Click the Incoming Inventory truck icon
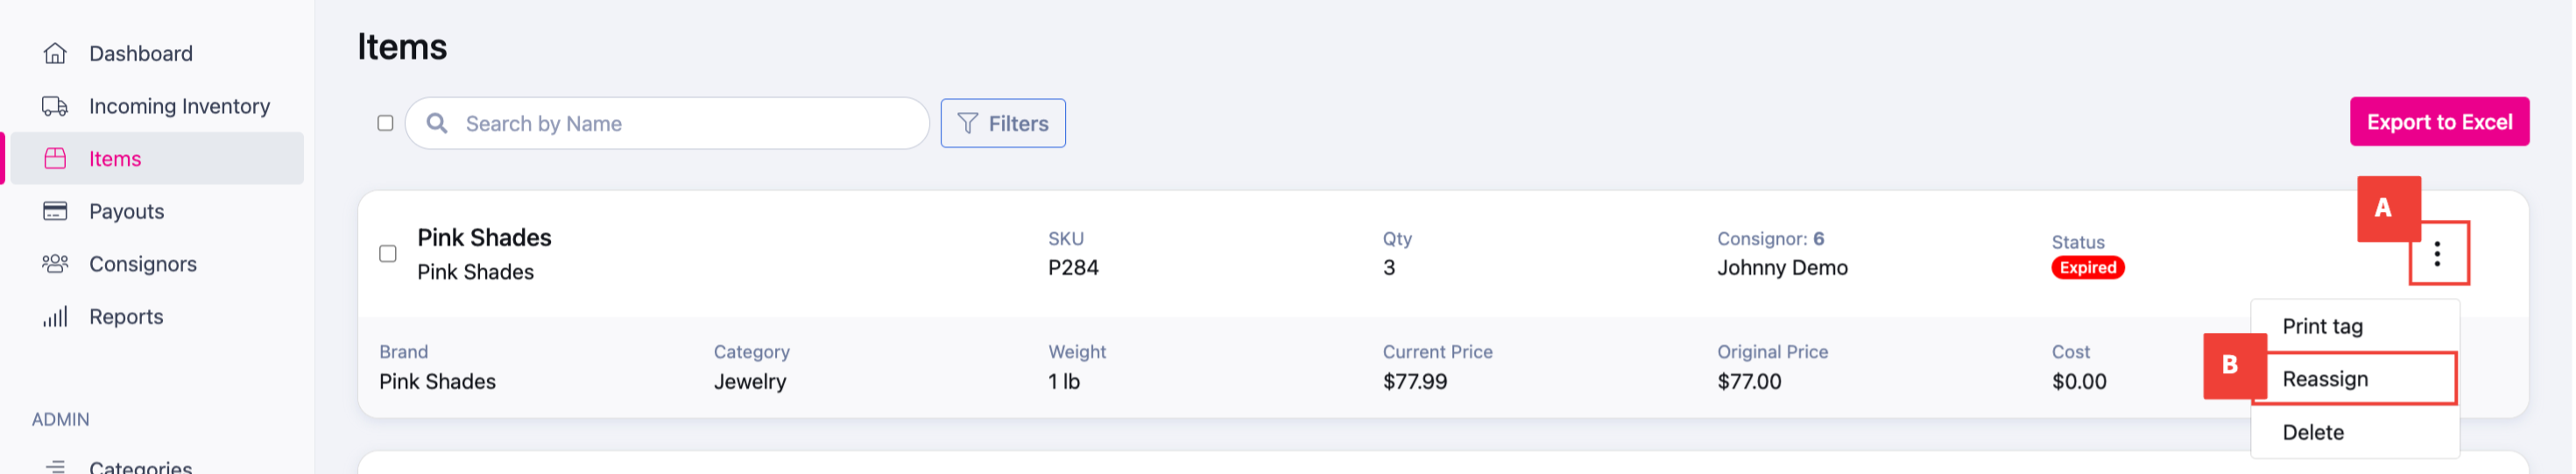 [55, 106]
